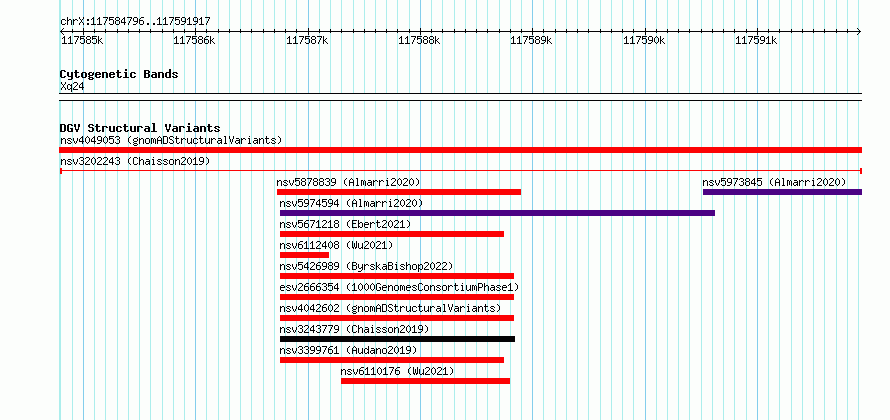The width and height of the screenshot is (890, 420).
Task: Select the red bar under nsv3399761
Action: [392, 360]
